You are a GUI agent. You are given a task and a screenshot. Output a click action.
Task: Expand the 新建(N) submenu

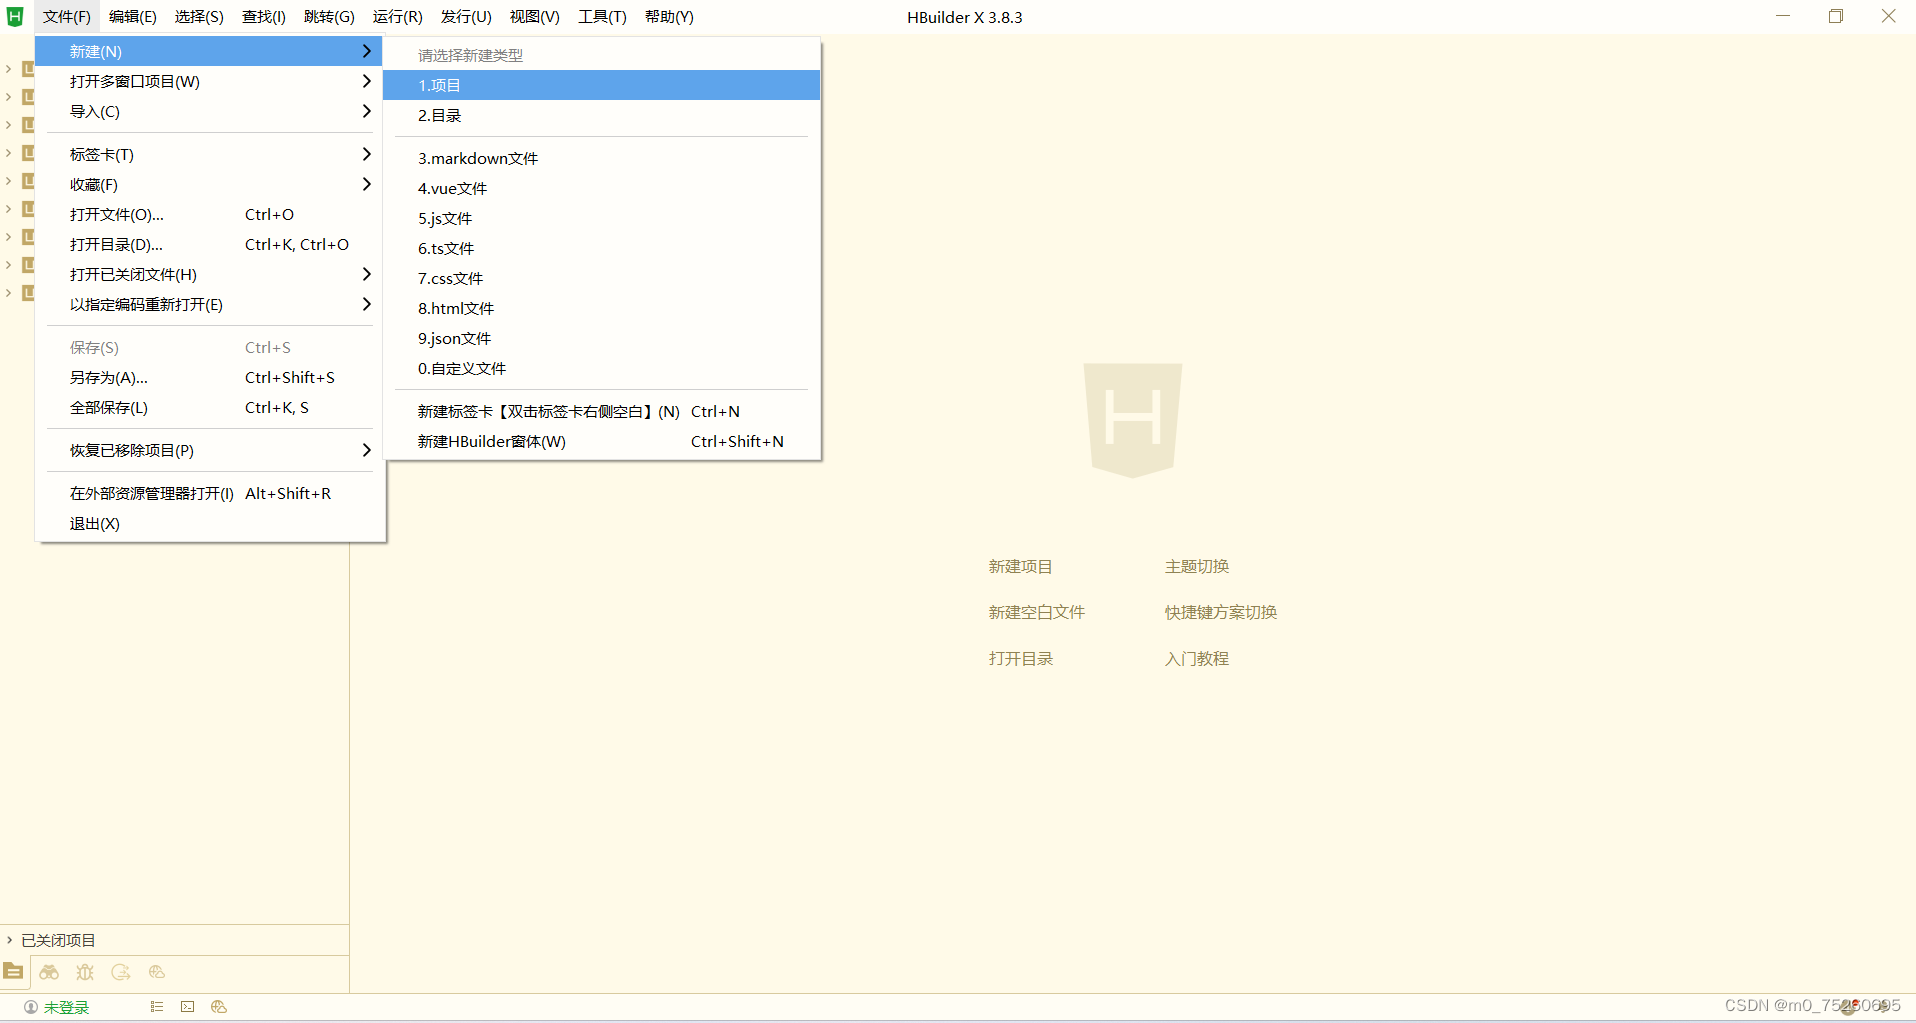[x=209, y=51]
